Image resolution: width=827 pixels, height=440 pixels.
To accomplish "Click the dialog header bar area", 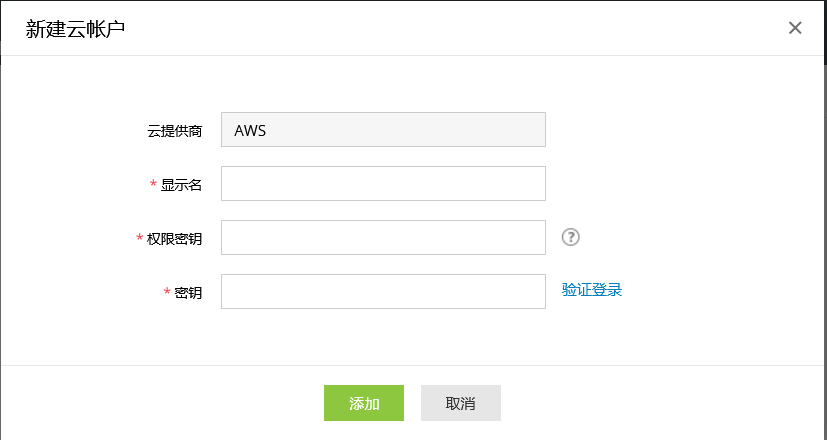I will [450, 28].
